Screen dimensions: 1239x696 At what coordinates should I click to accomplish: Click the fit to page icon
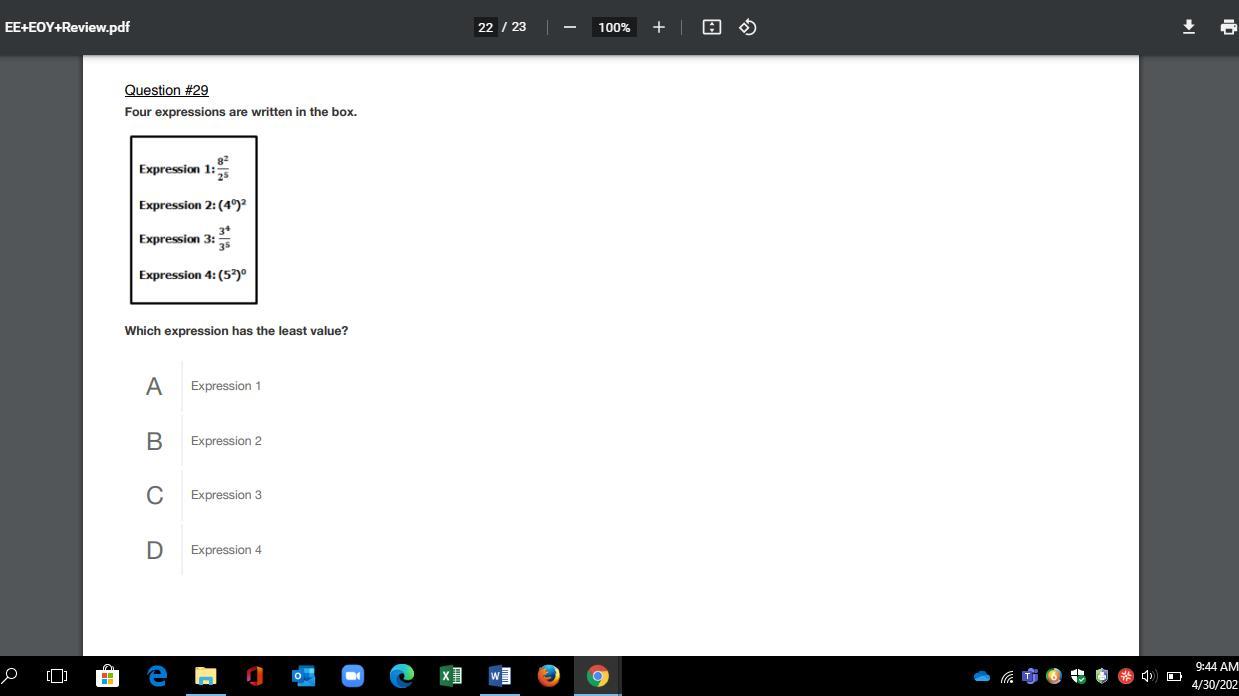coord(712,27)
